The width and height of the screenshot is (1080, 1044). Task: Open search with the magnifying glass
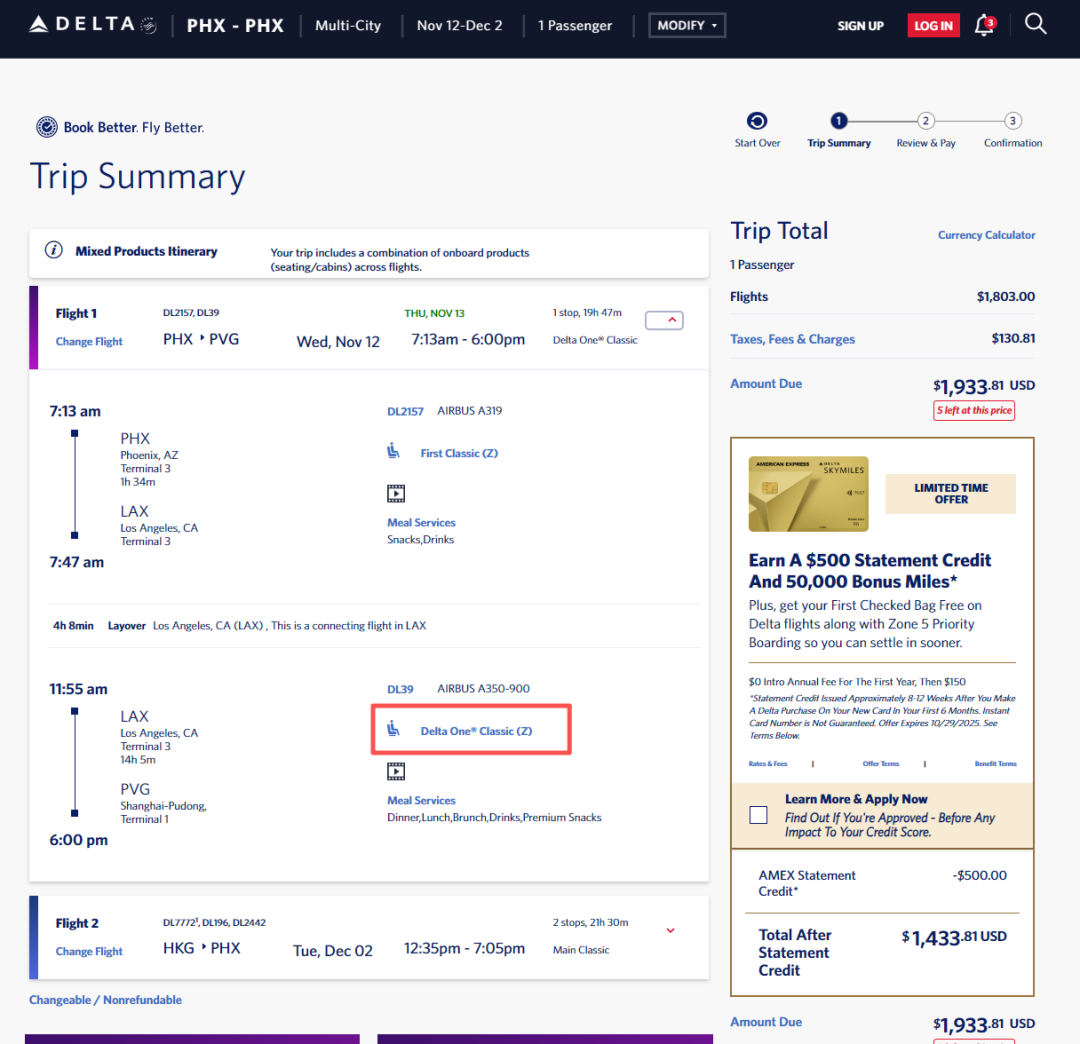pyautogui.click(x=1036, y=24)
